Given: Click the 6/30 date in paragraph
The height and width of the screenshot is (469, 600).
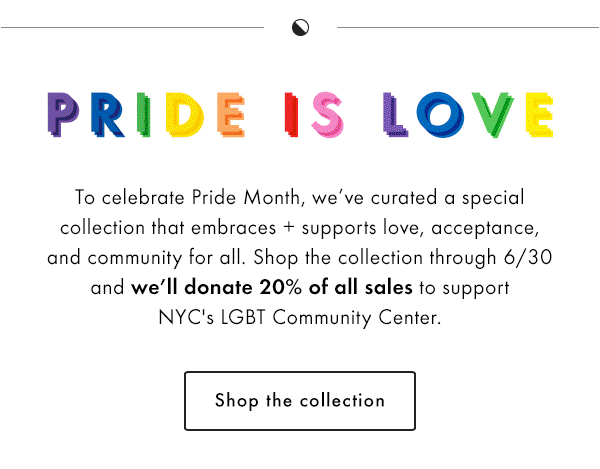Looking at the screenshot, I should tap(528, 257).
